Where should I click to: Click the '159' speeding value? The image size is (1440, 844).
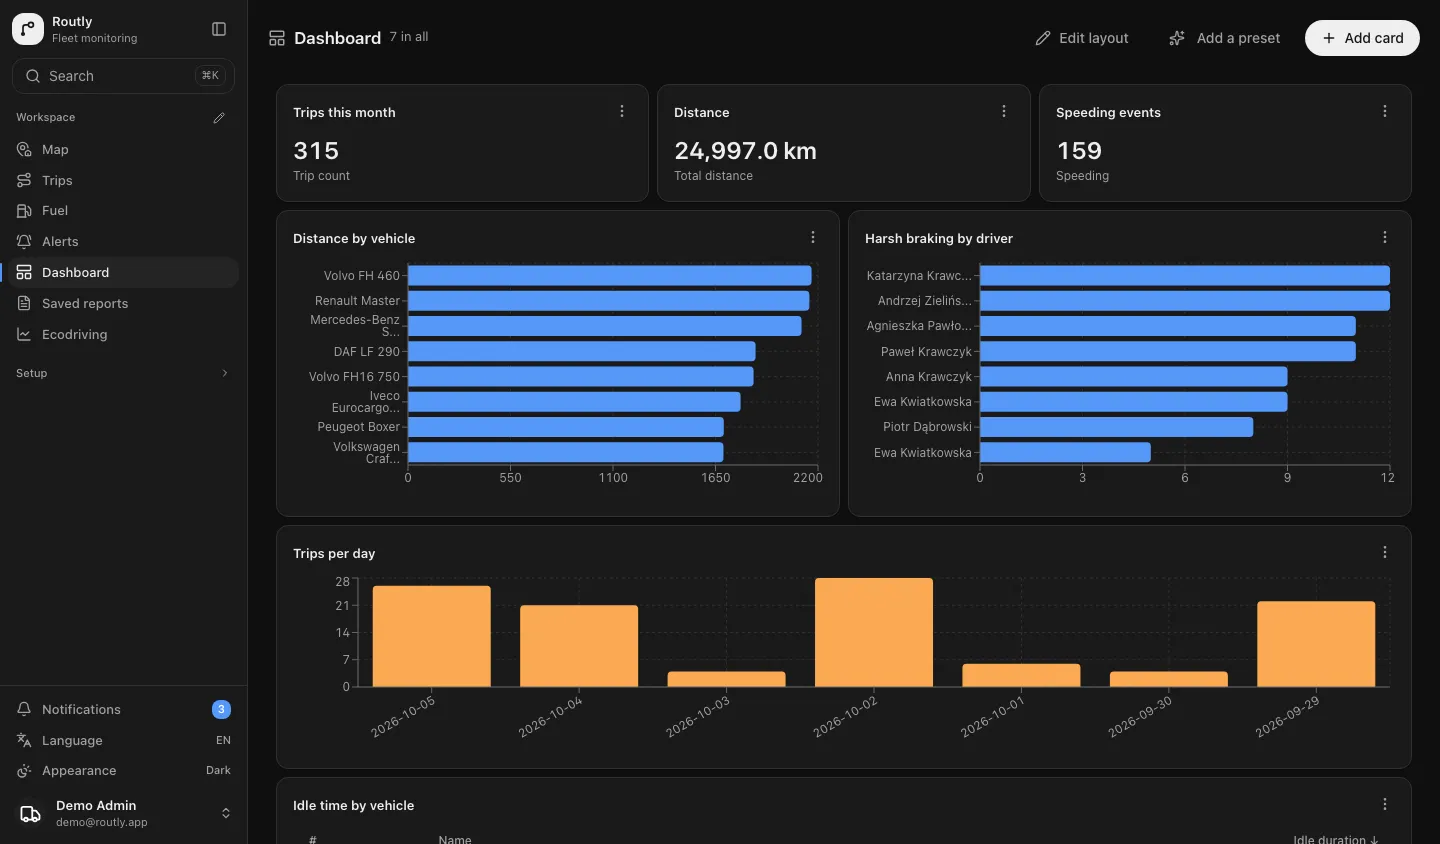(x=1079, y=150)
